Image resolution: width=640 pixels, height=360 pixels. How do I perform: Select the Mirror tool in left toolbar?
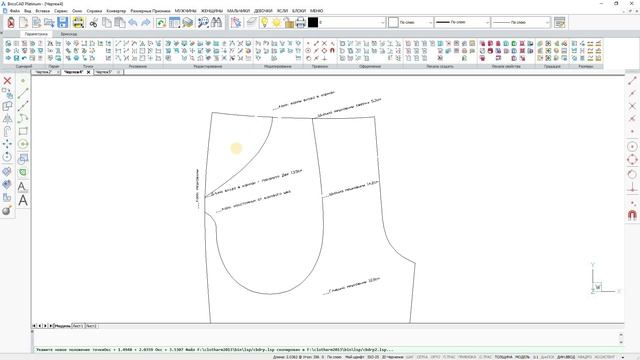[7, 118]
